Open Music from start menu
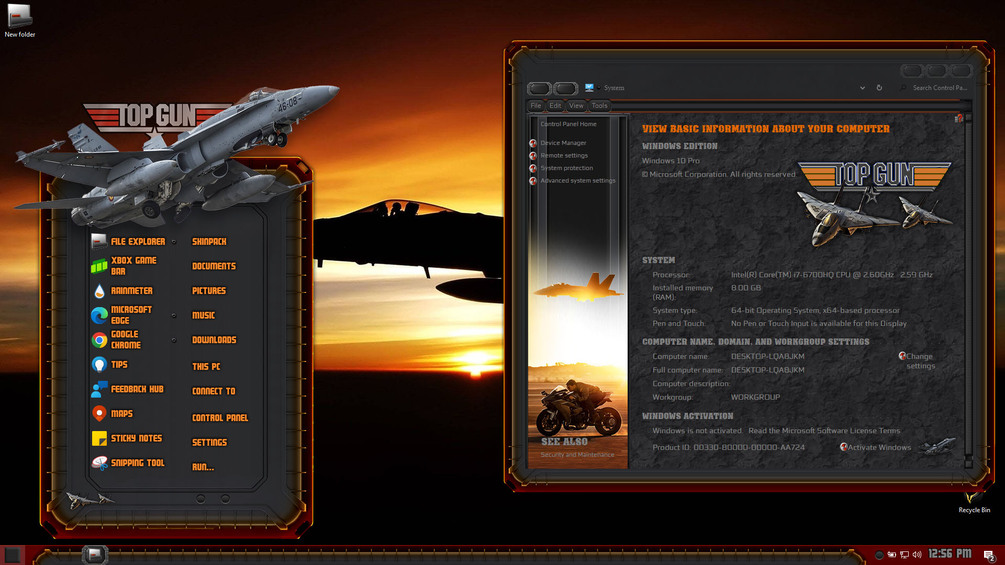Viewport: 1005px width, 565px height. (203, 315)
